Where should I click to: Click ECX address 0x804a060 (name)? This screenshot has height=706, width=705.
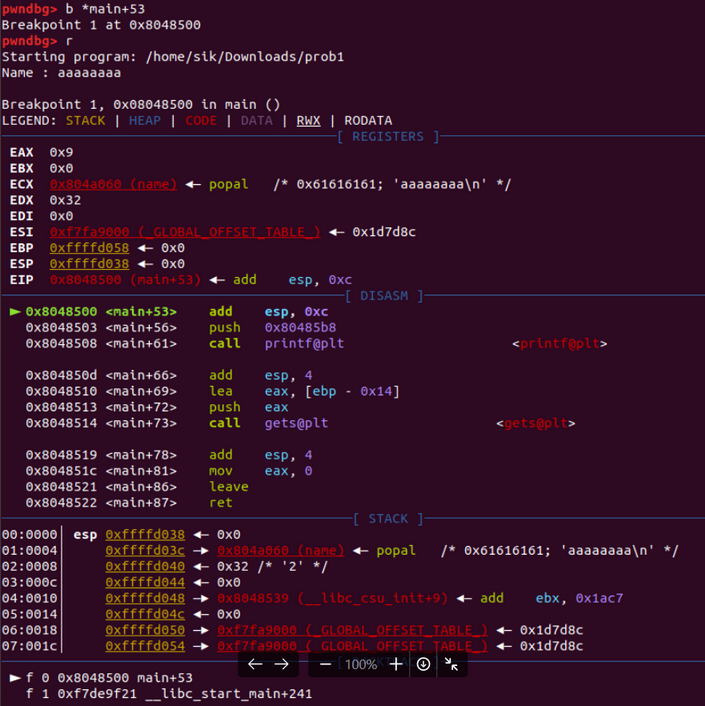[x=113, y=184]
